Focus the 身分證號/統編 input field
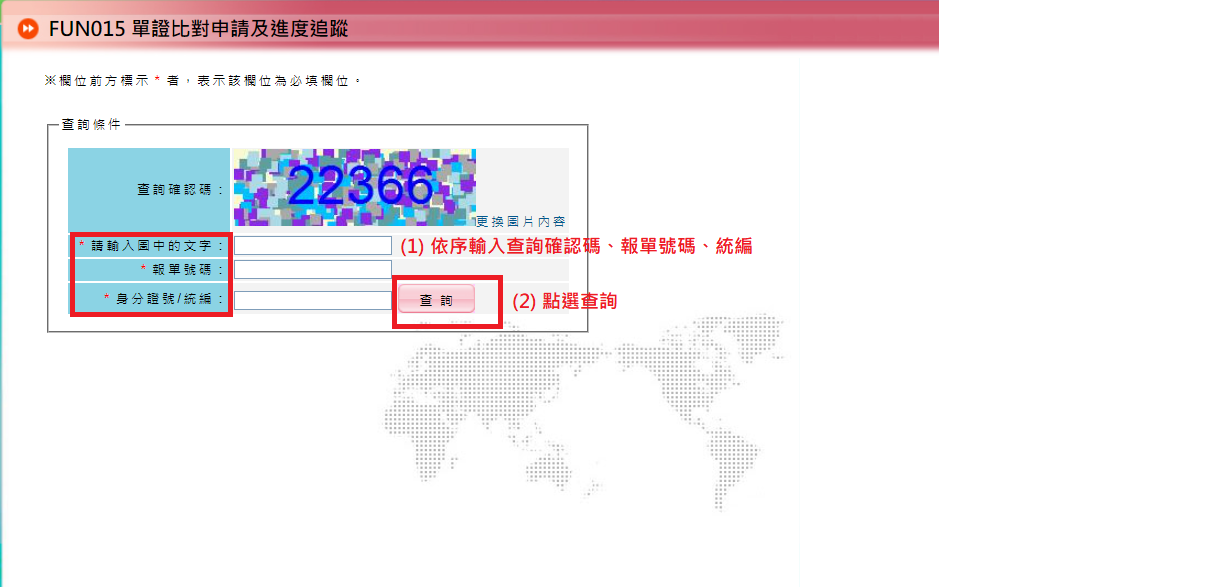 [x=312, y=300]
